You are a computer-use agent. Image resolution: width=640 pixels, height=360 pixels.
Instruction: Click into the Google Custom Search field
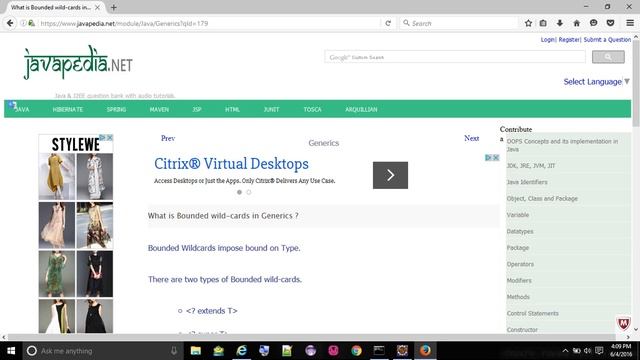[x=455, y=57]
